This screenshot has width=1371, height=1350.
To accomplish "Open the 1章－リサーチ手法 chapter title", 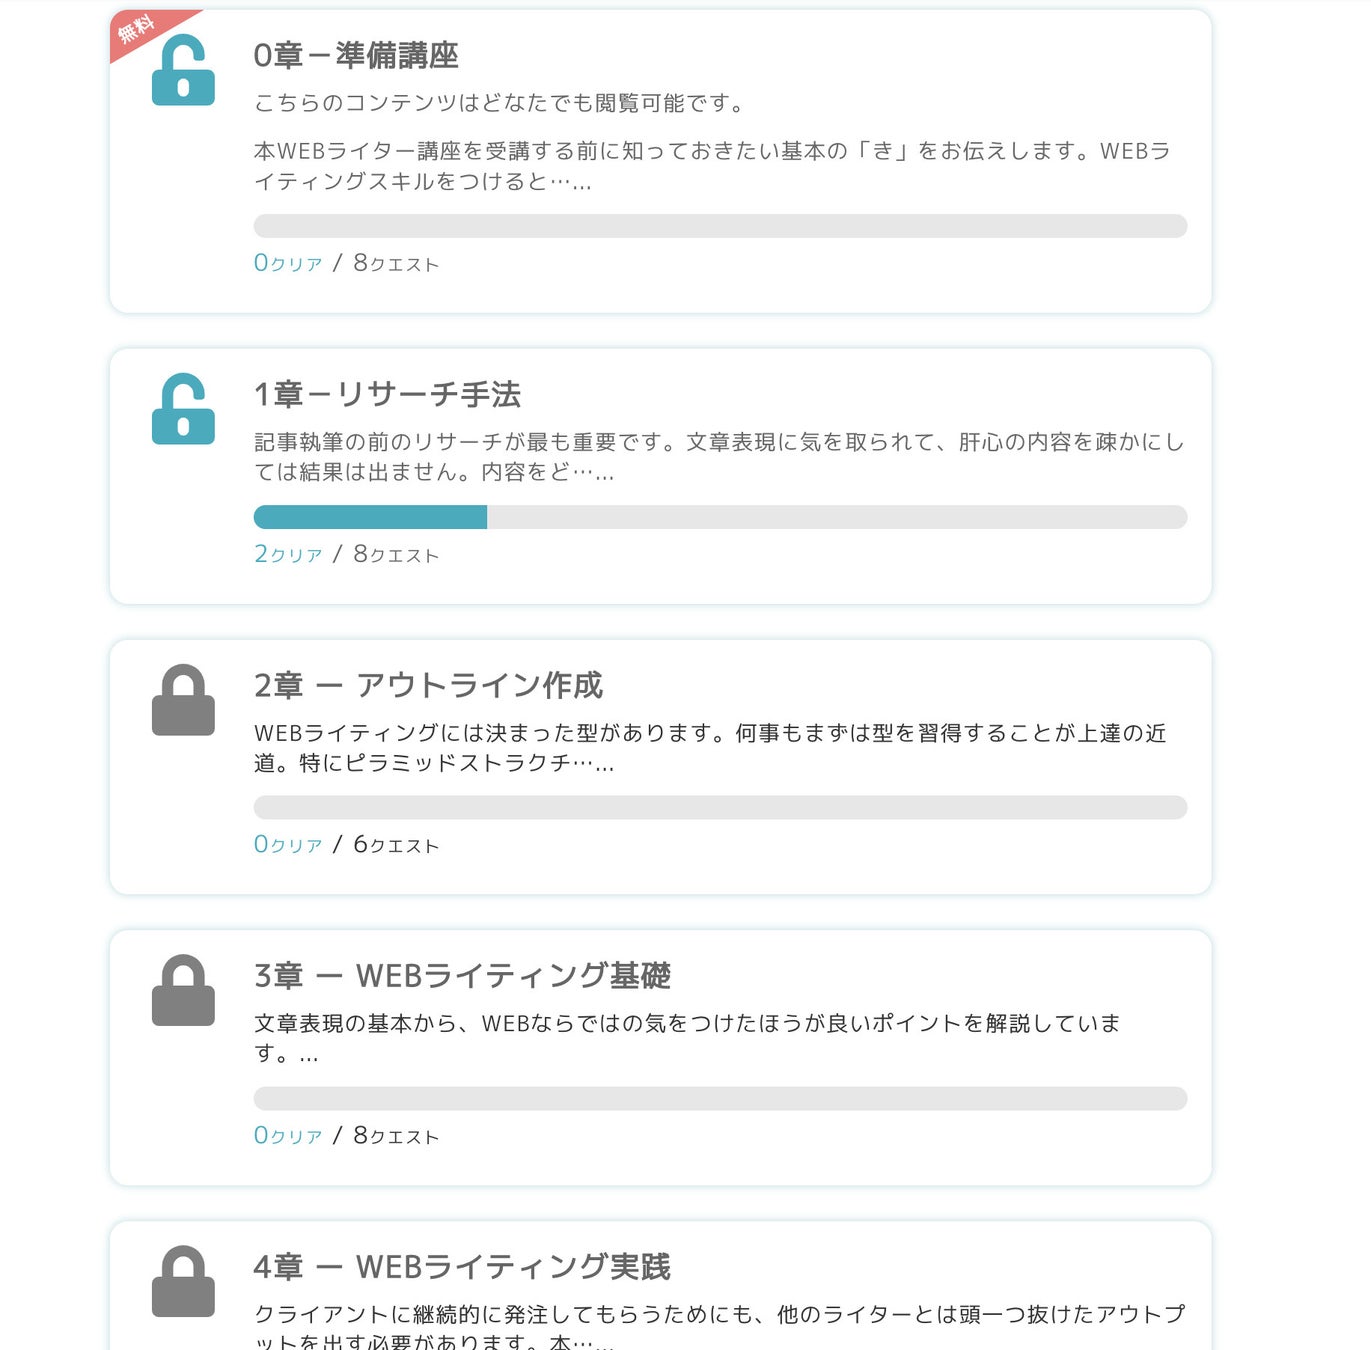I will (x=387, y=395).
